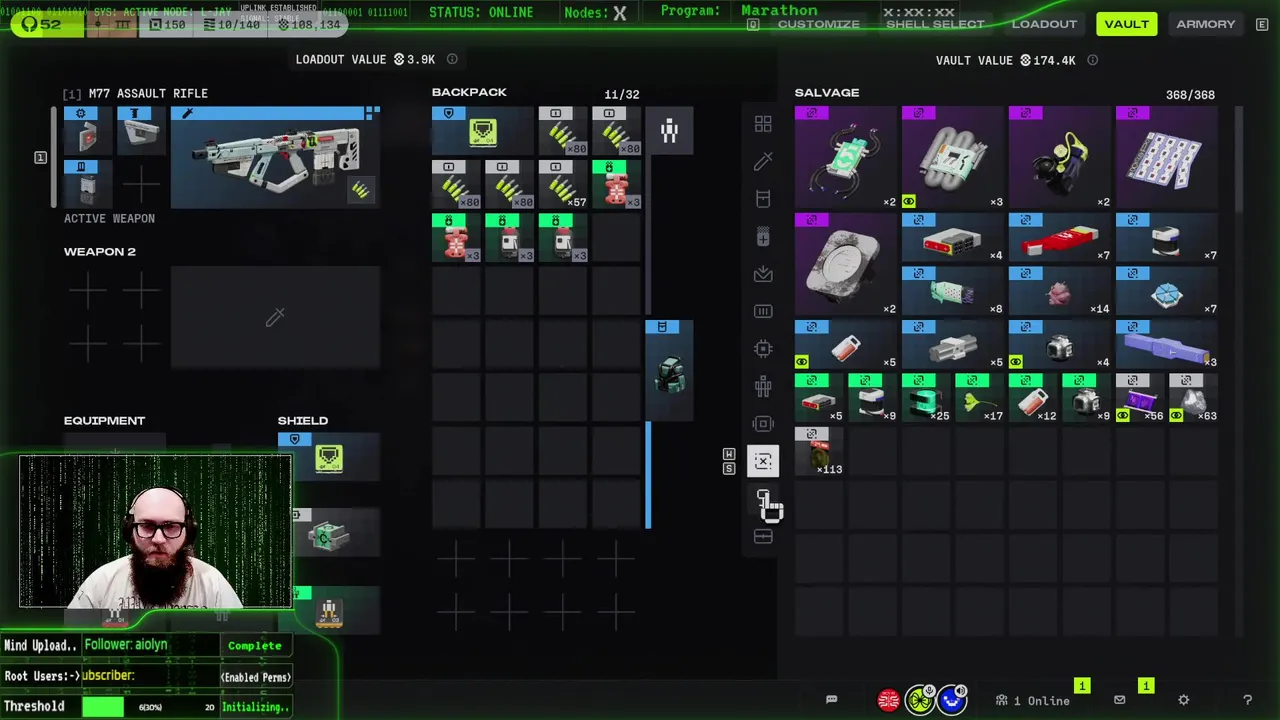Click the '11/32' backpack count
The width and height of the screenshot is (1280, 720).
click(621, 94)
